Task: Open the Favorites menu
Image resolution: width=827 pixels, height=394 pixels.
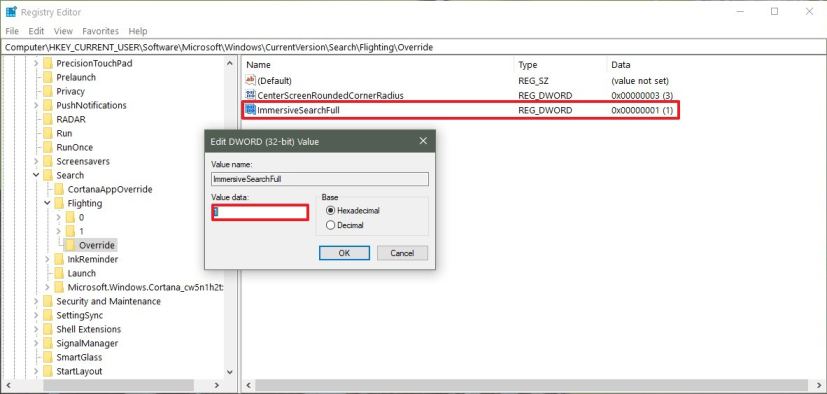Action: pos(100,31)
